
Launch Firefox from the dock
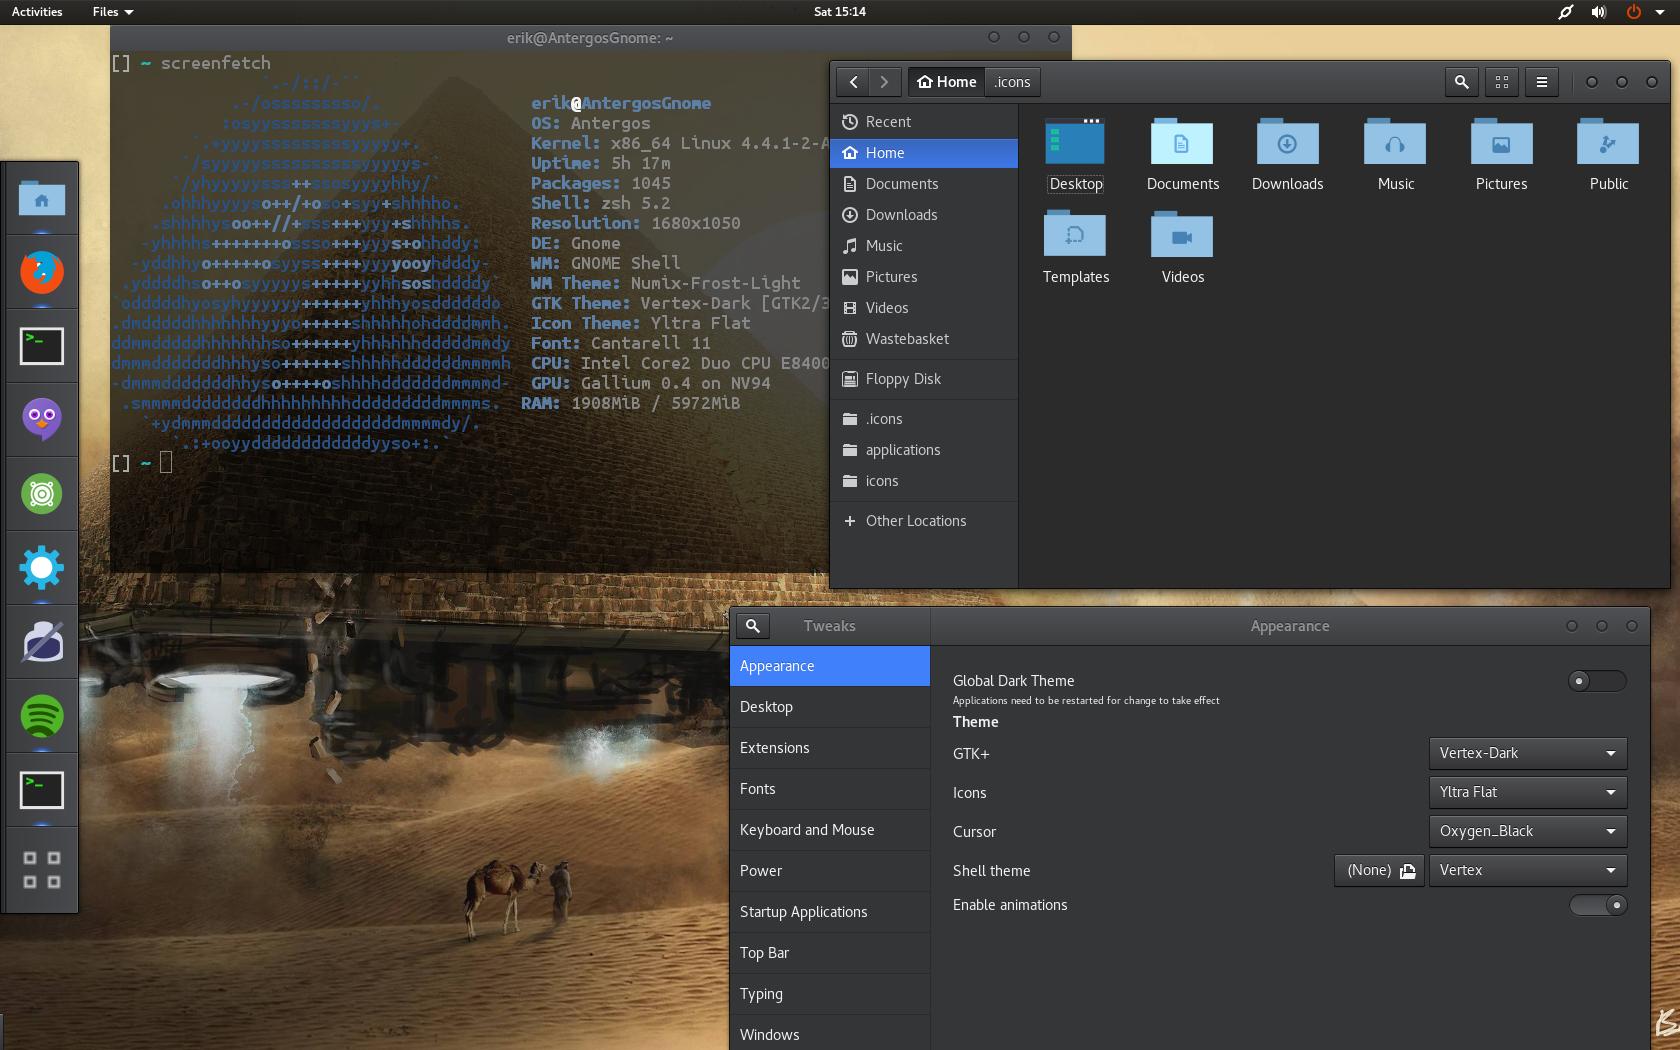(x=42, y=271)
